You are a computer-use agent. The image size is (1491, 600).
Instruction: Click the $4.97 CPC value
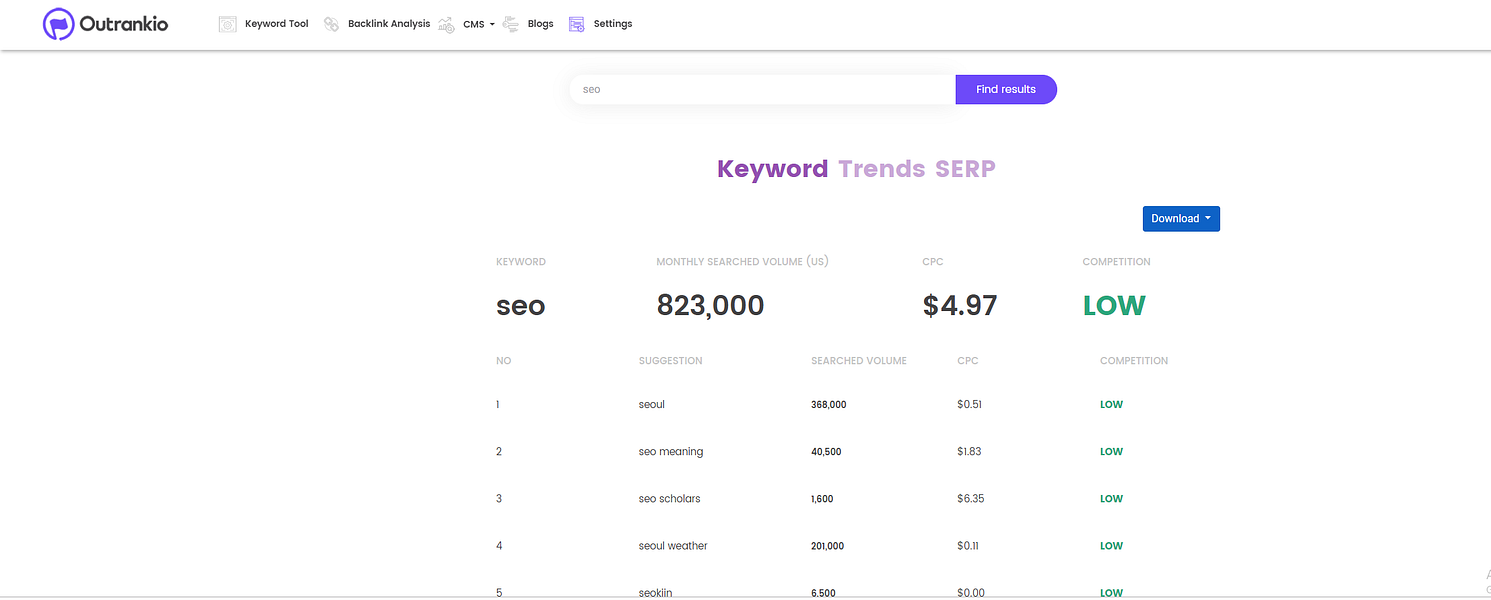click(x=960, y=306)
